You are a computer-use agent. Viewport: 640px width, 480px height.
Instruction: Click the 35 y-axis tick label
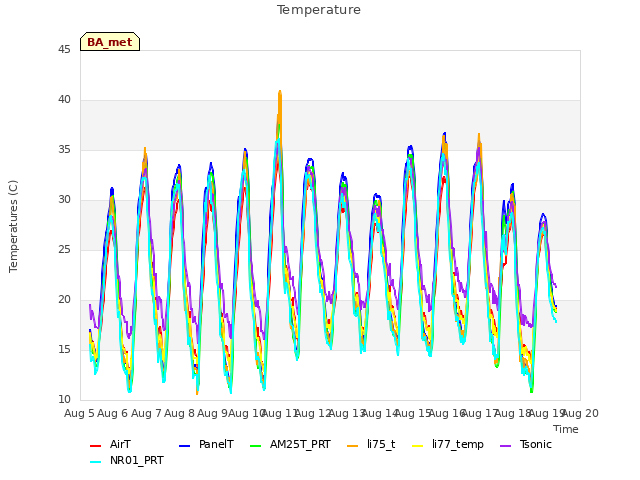[x=64, y=150]
